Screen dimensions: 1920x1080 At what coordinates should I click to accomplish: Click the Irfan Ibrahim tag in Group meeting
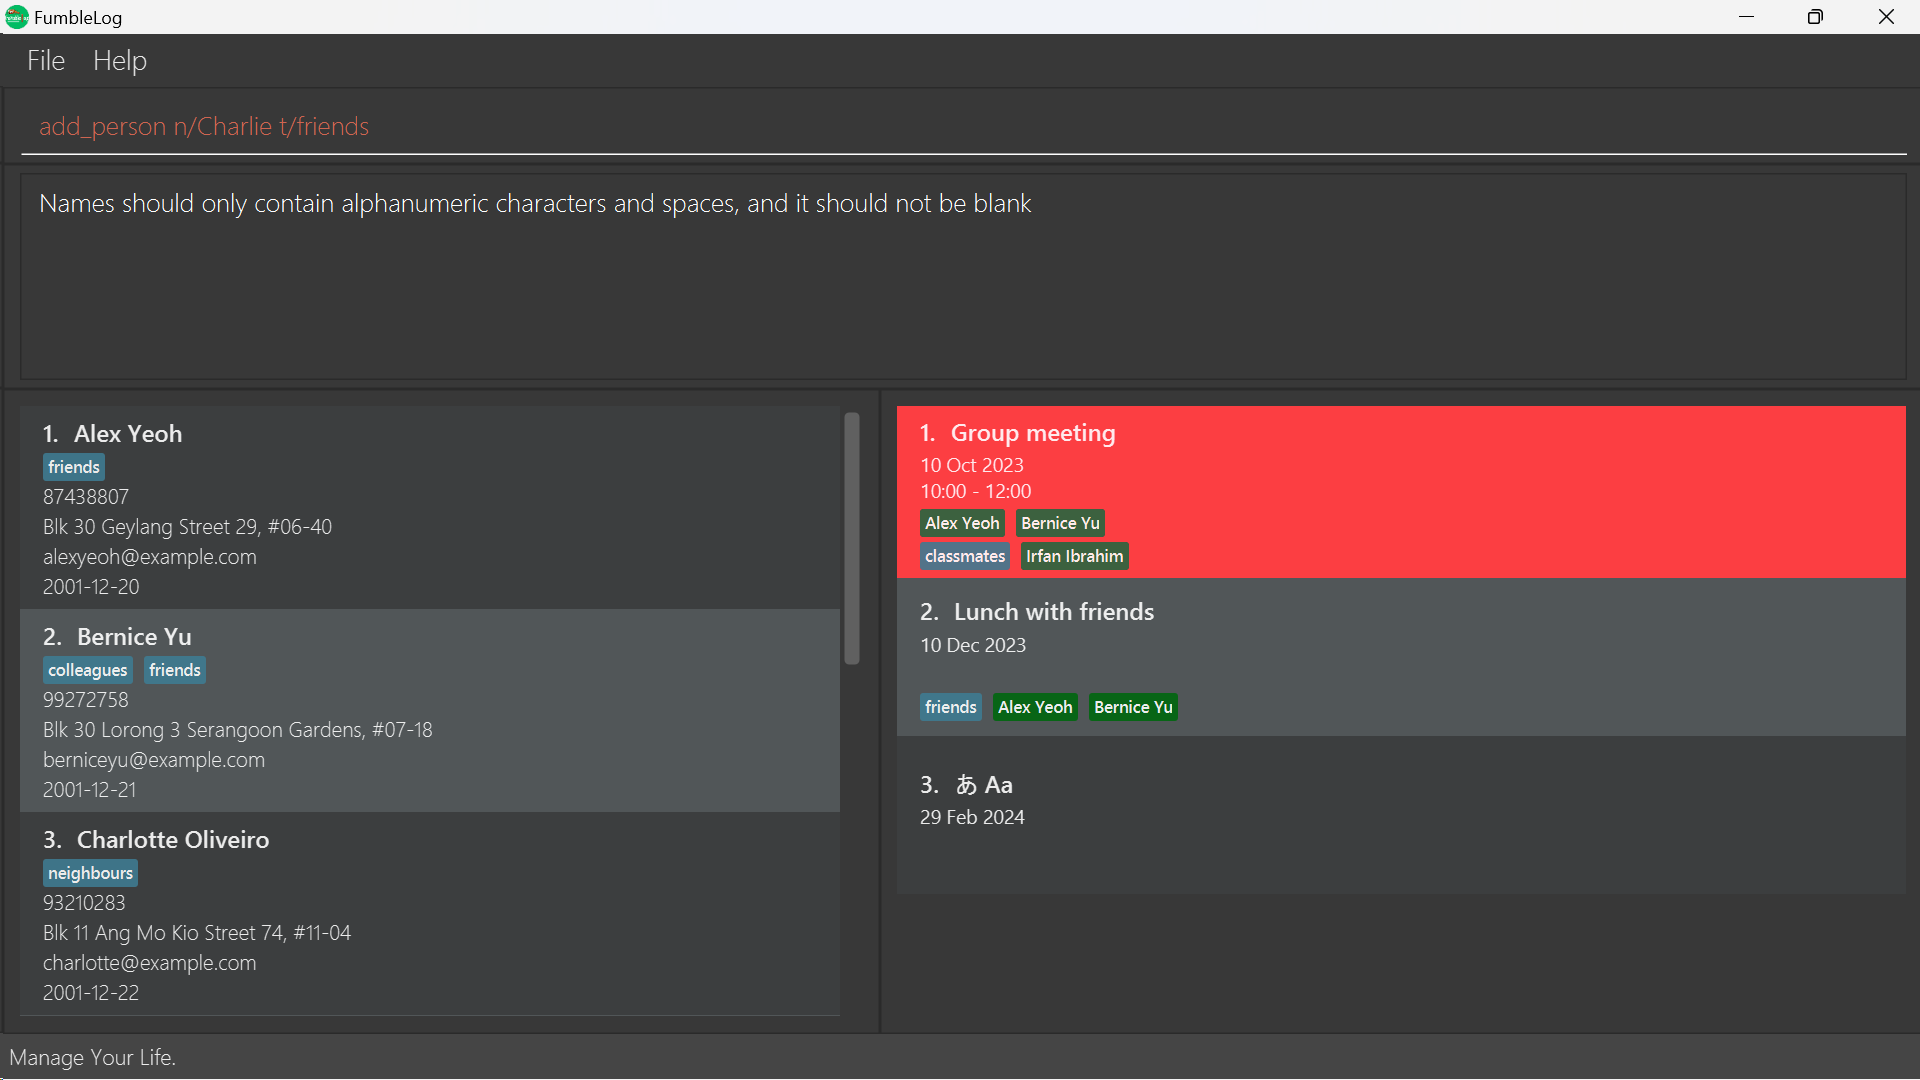pos(1074,556)
